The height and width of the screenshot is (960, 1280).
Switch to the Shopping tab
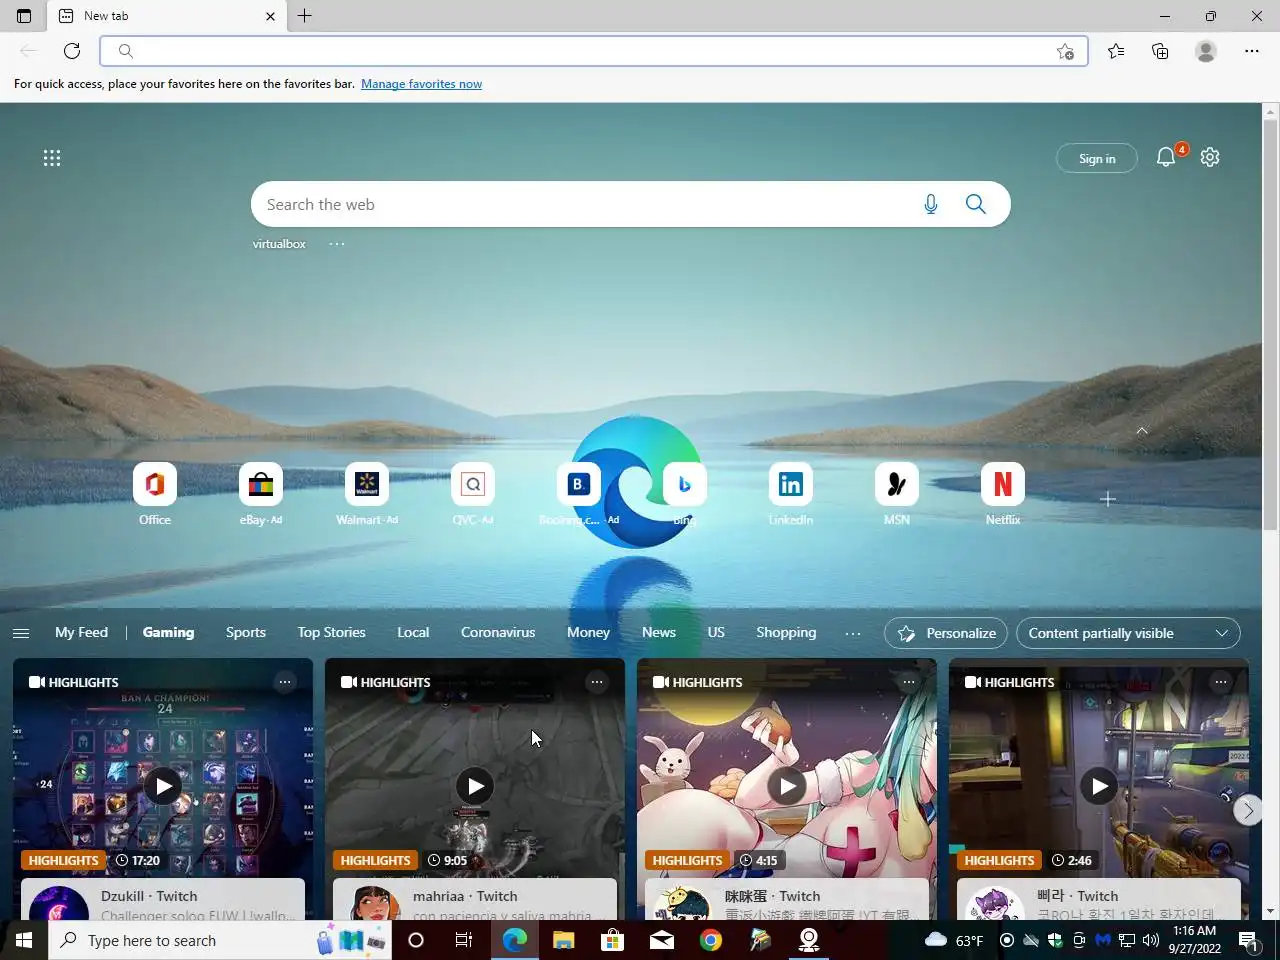tap(786, 633)
